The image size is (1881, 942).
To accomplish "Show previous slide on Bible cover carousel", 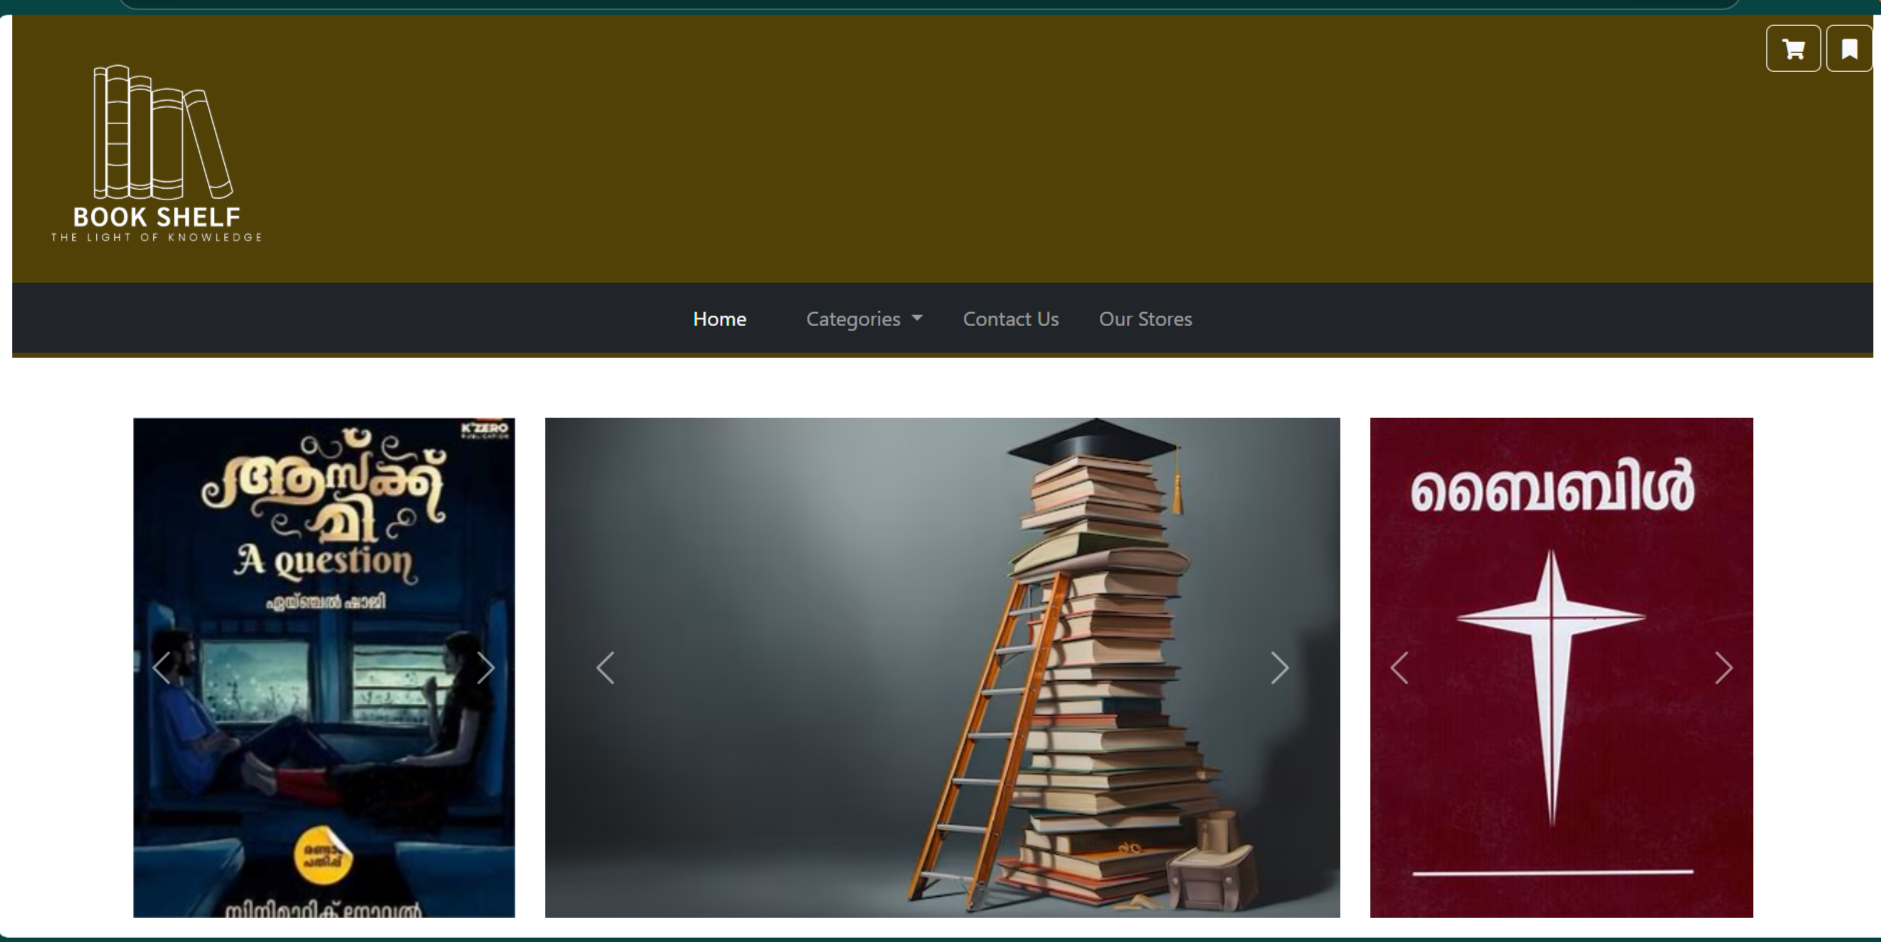I will click(1399, 668).
